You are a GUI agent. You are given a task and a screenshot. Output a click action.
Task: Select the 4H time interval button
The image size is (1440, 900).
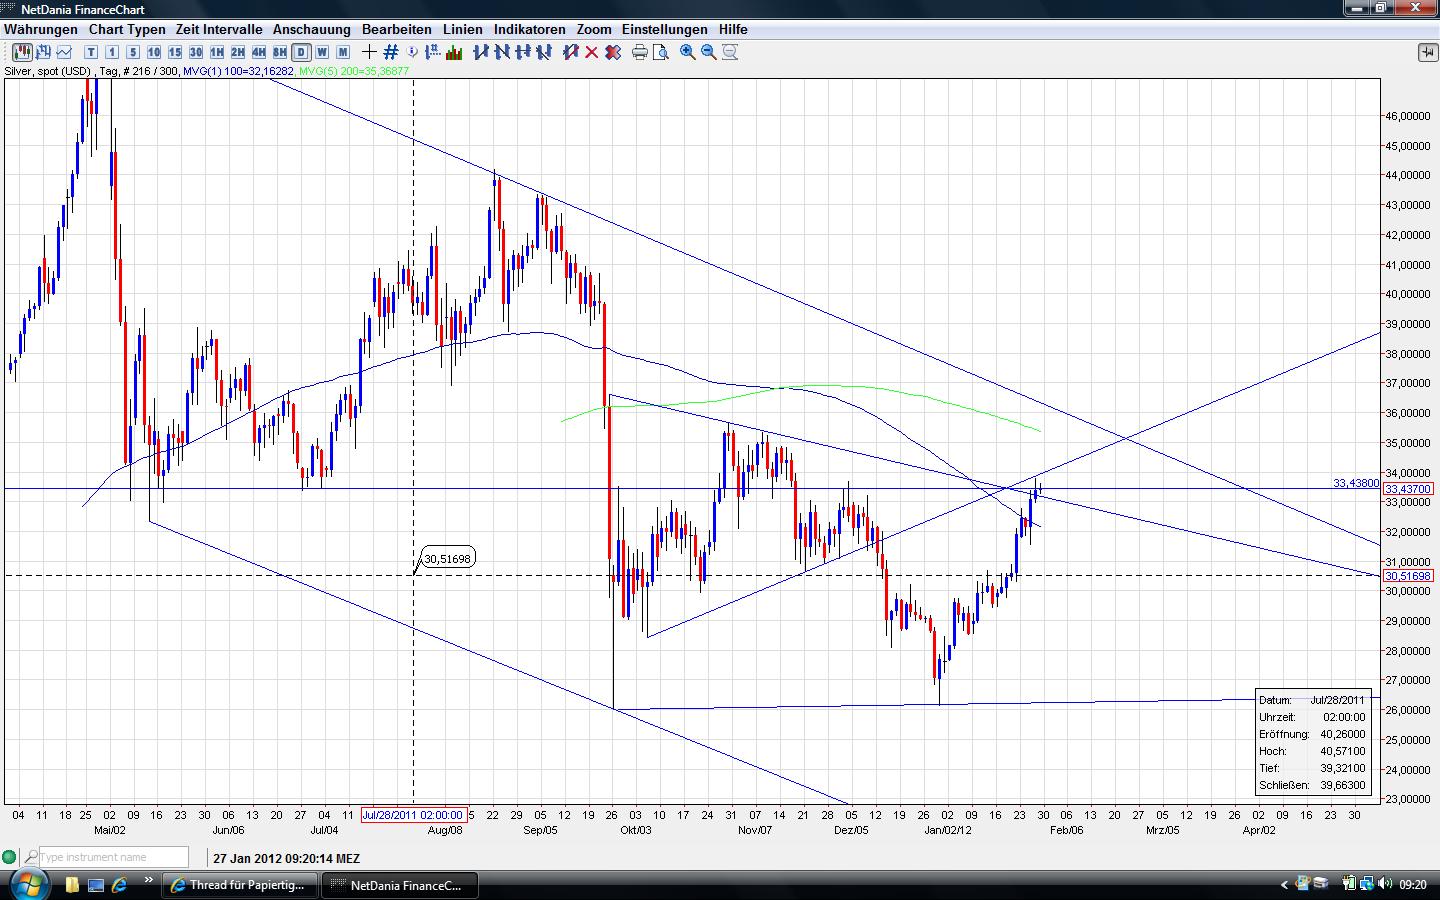pyautogui.click(x=258, y=52)
